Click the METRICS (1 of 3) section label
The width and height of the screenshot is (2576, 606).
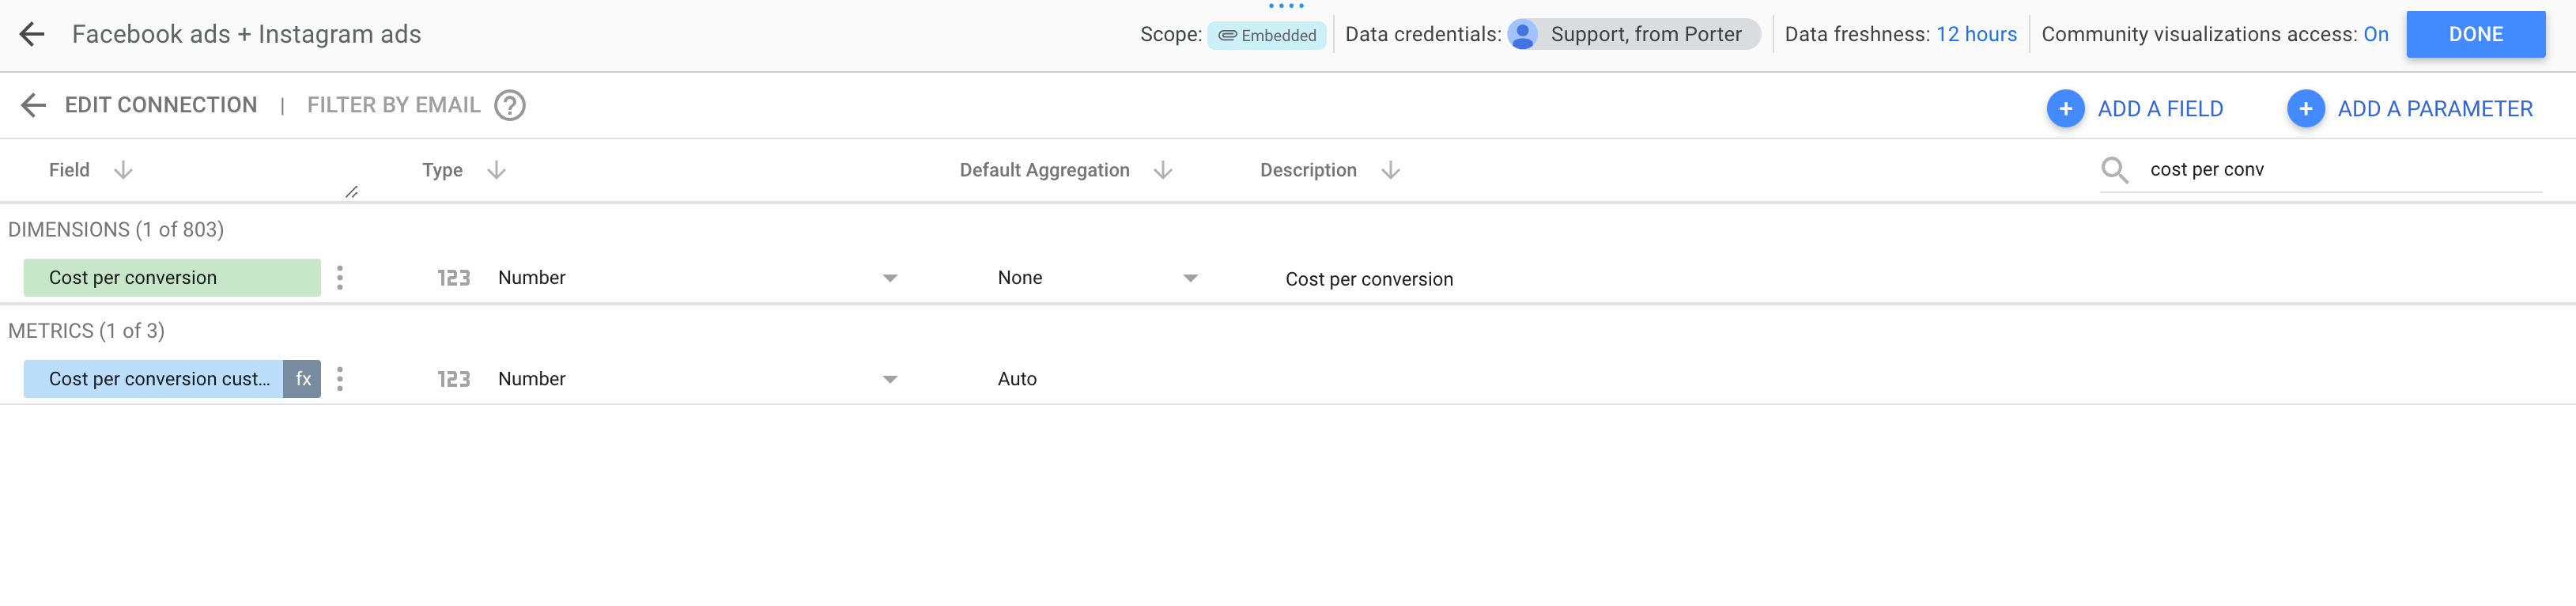point(86,330)
